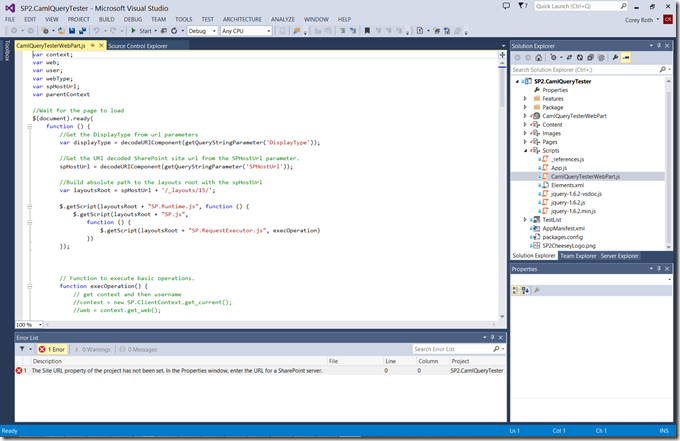Refresh the Solution Explorer
The image size is (680, 441).
[580, 58]
